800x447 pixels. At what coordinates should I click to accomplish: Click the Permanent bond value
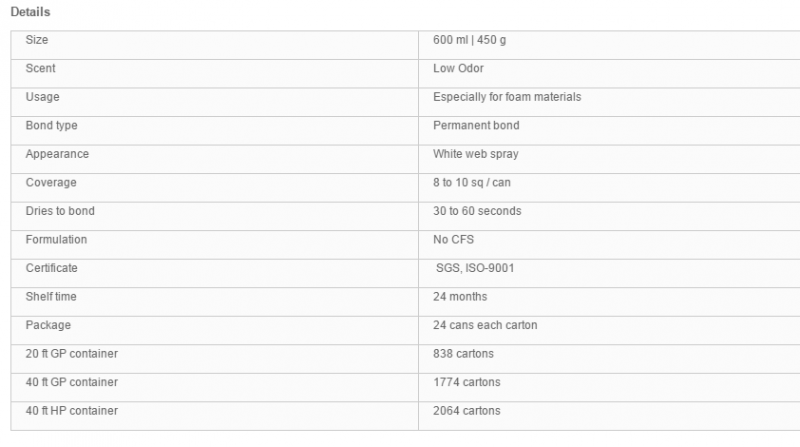click(x=476, y=126)
